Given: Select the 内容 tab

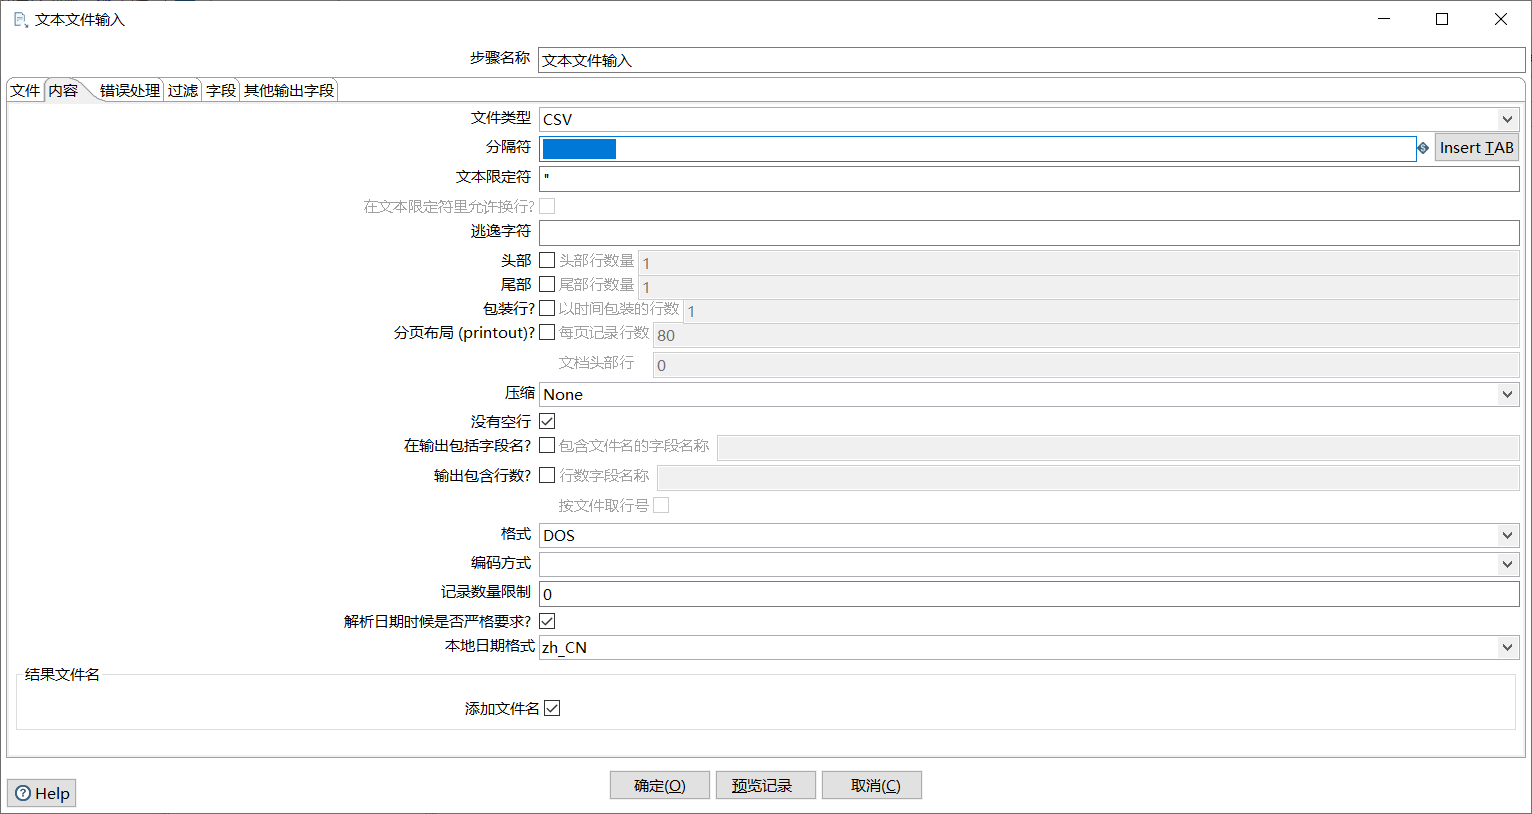Looking at the screenshot, I should click(x=63, y=90).
